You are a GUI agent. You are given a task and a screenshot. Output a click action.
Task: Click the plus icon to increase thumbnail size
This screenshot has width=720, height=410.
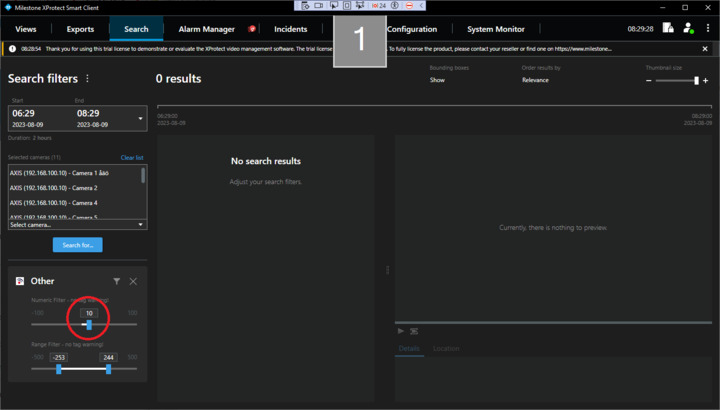pos(706,80)
